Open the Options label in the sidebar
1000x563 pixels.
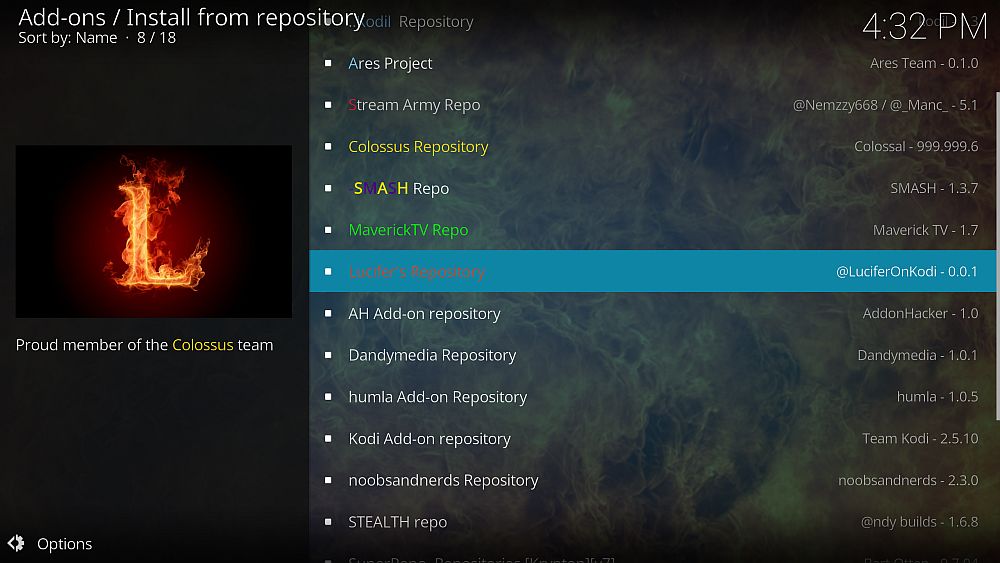pos(64,544)
